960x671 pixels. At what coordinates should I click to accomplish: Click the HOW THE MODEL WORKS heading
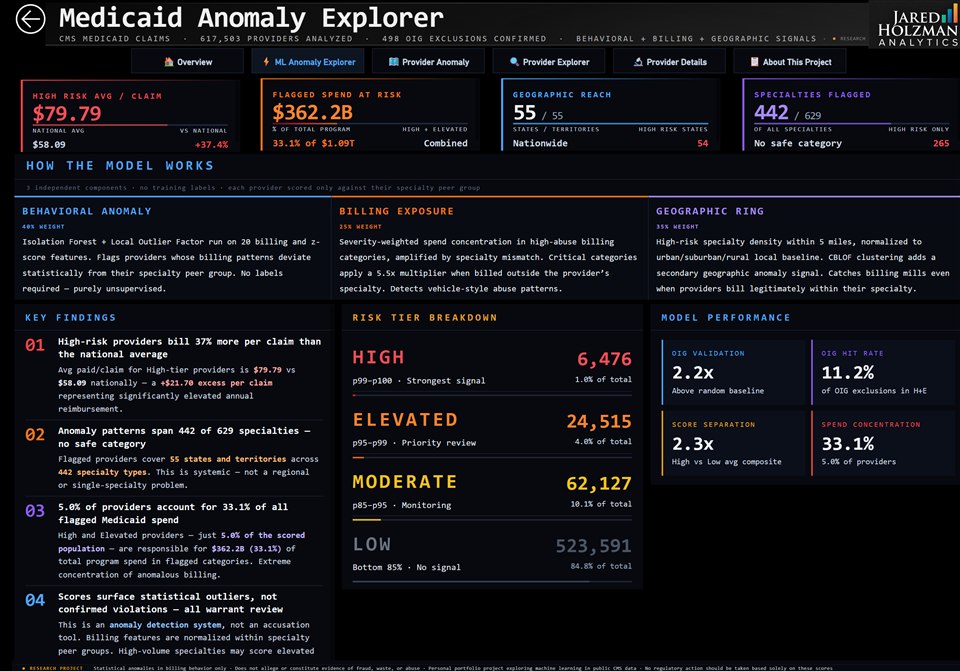[x=120, y=165]
